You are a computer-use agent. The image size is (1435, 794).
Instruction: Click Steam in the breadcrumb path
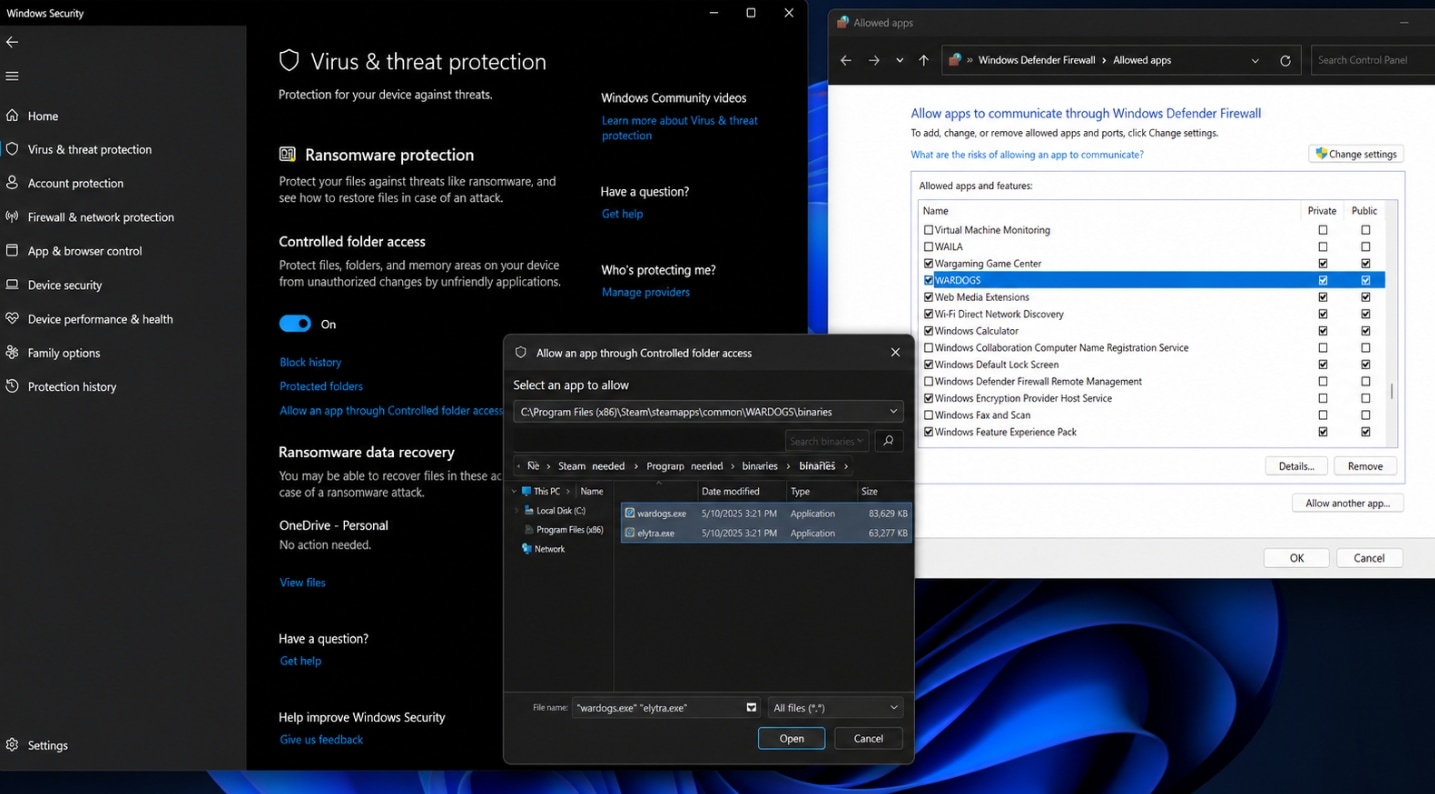571,466
